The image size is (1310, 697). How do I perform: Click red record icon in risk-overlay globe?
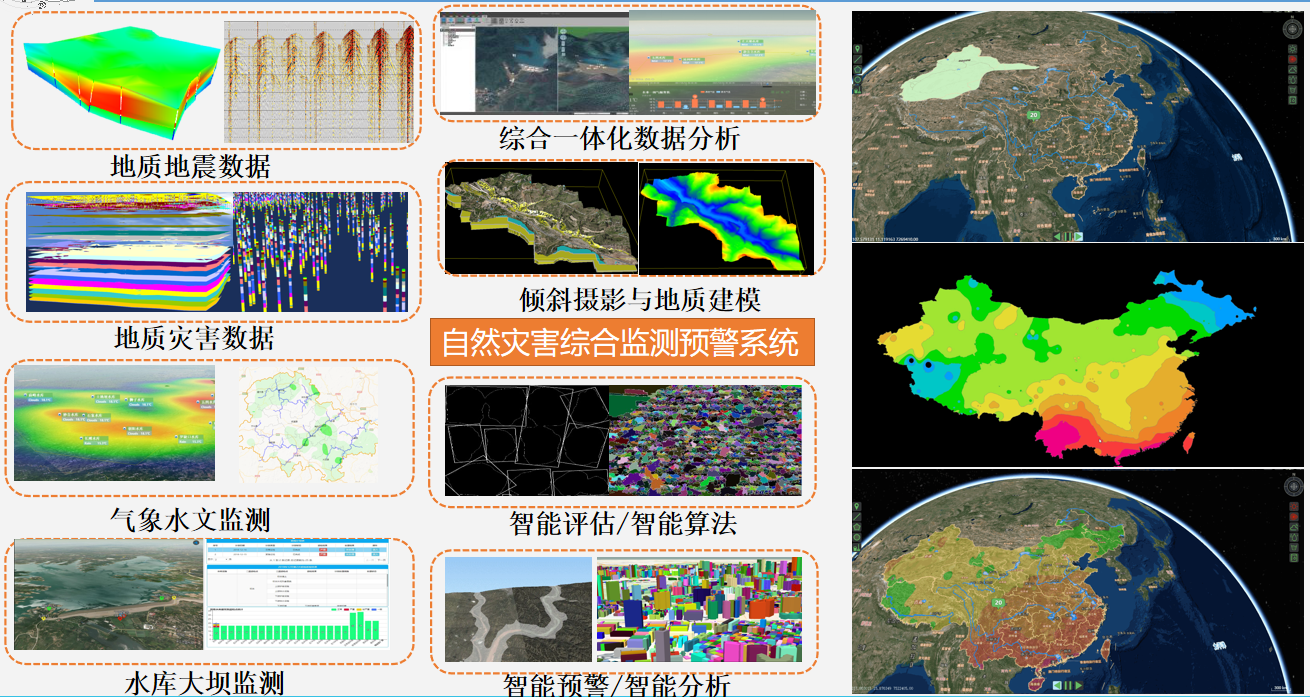point(1294,517)
